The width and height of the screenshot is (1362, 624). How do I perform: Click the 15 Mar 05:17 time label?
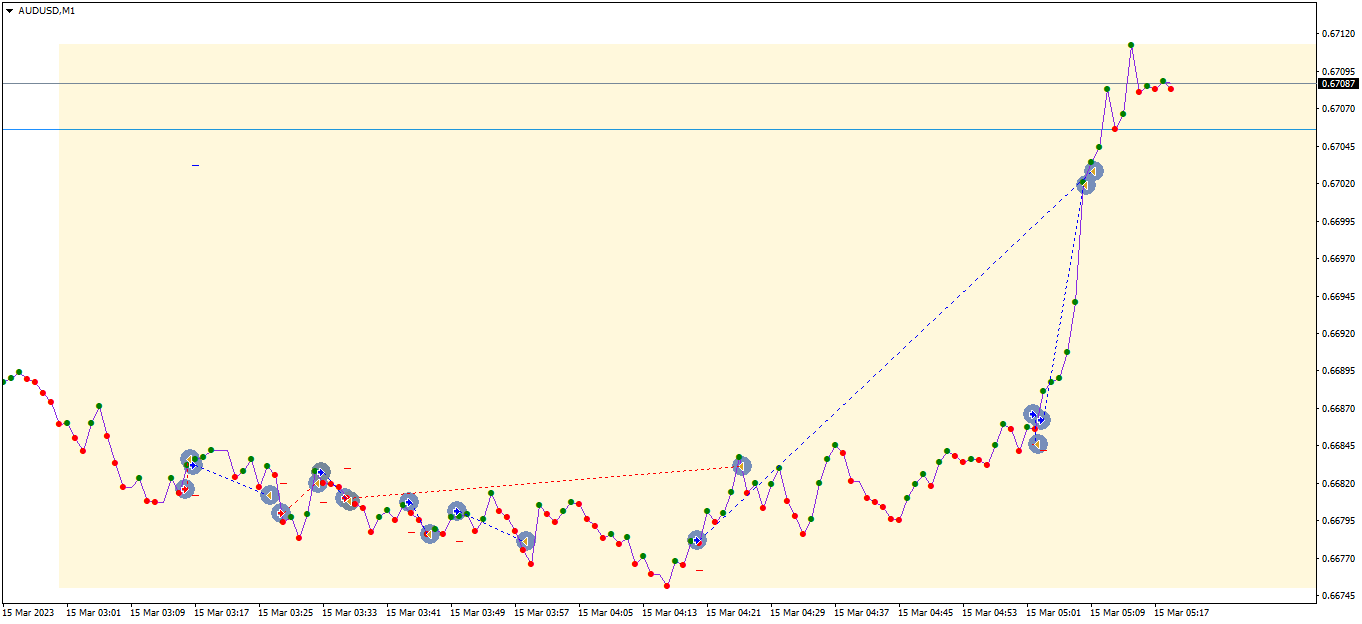tap(1181, 612)
